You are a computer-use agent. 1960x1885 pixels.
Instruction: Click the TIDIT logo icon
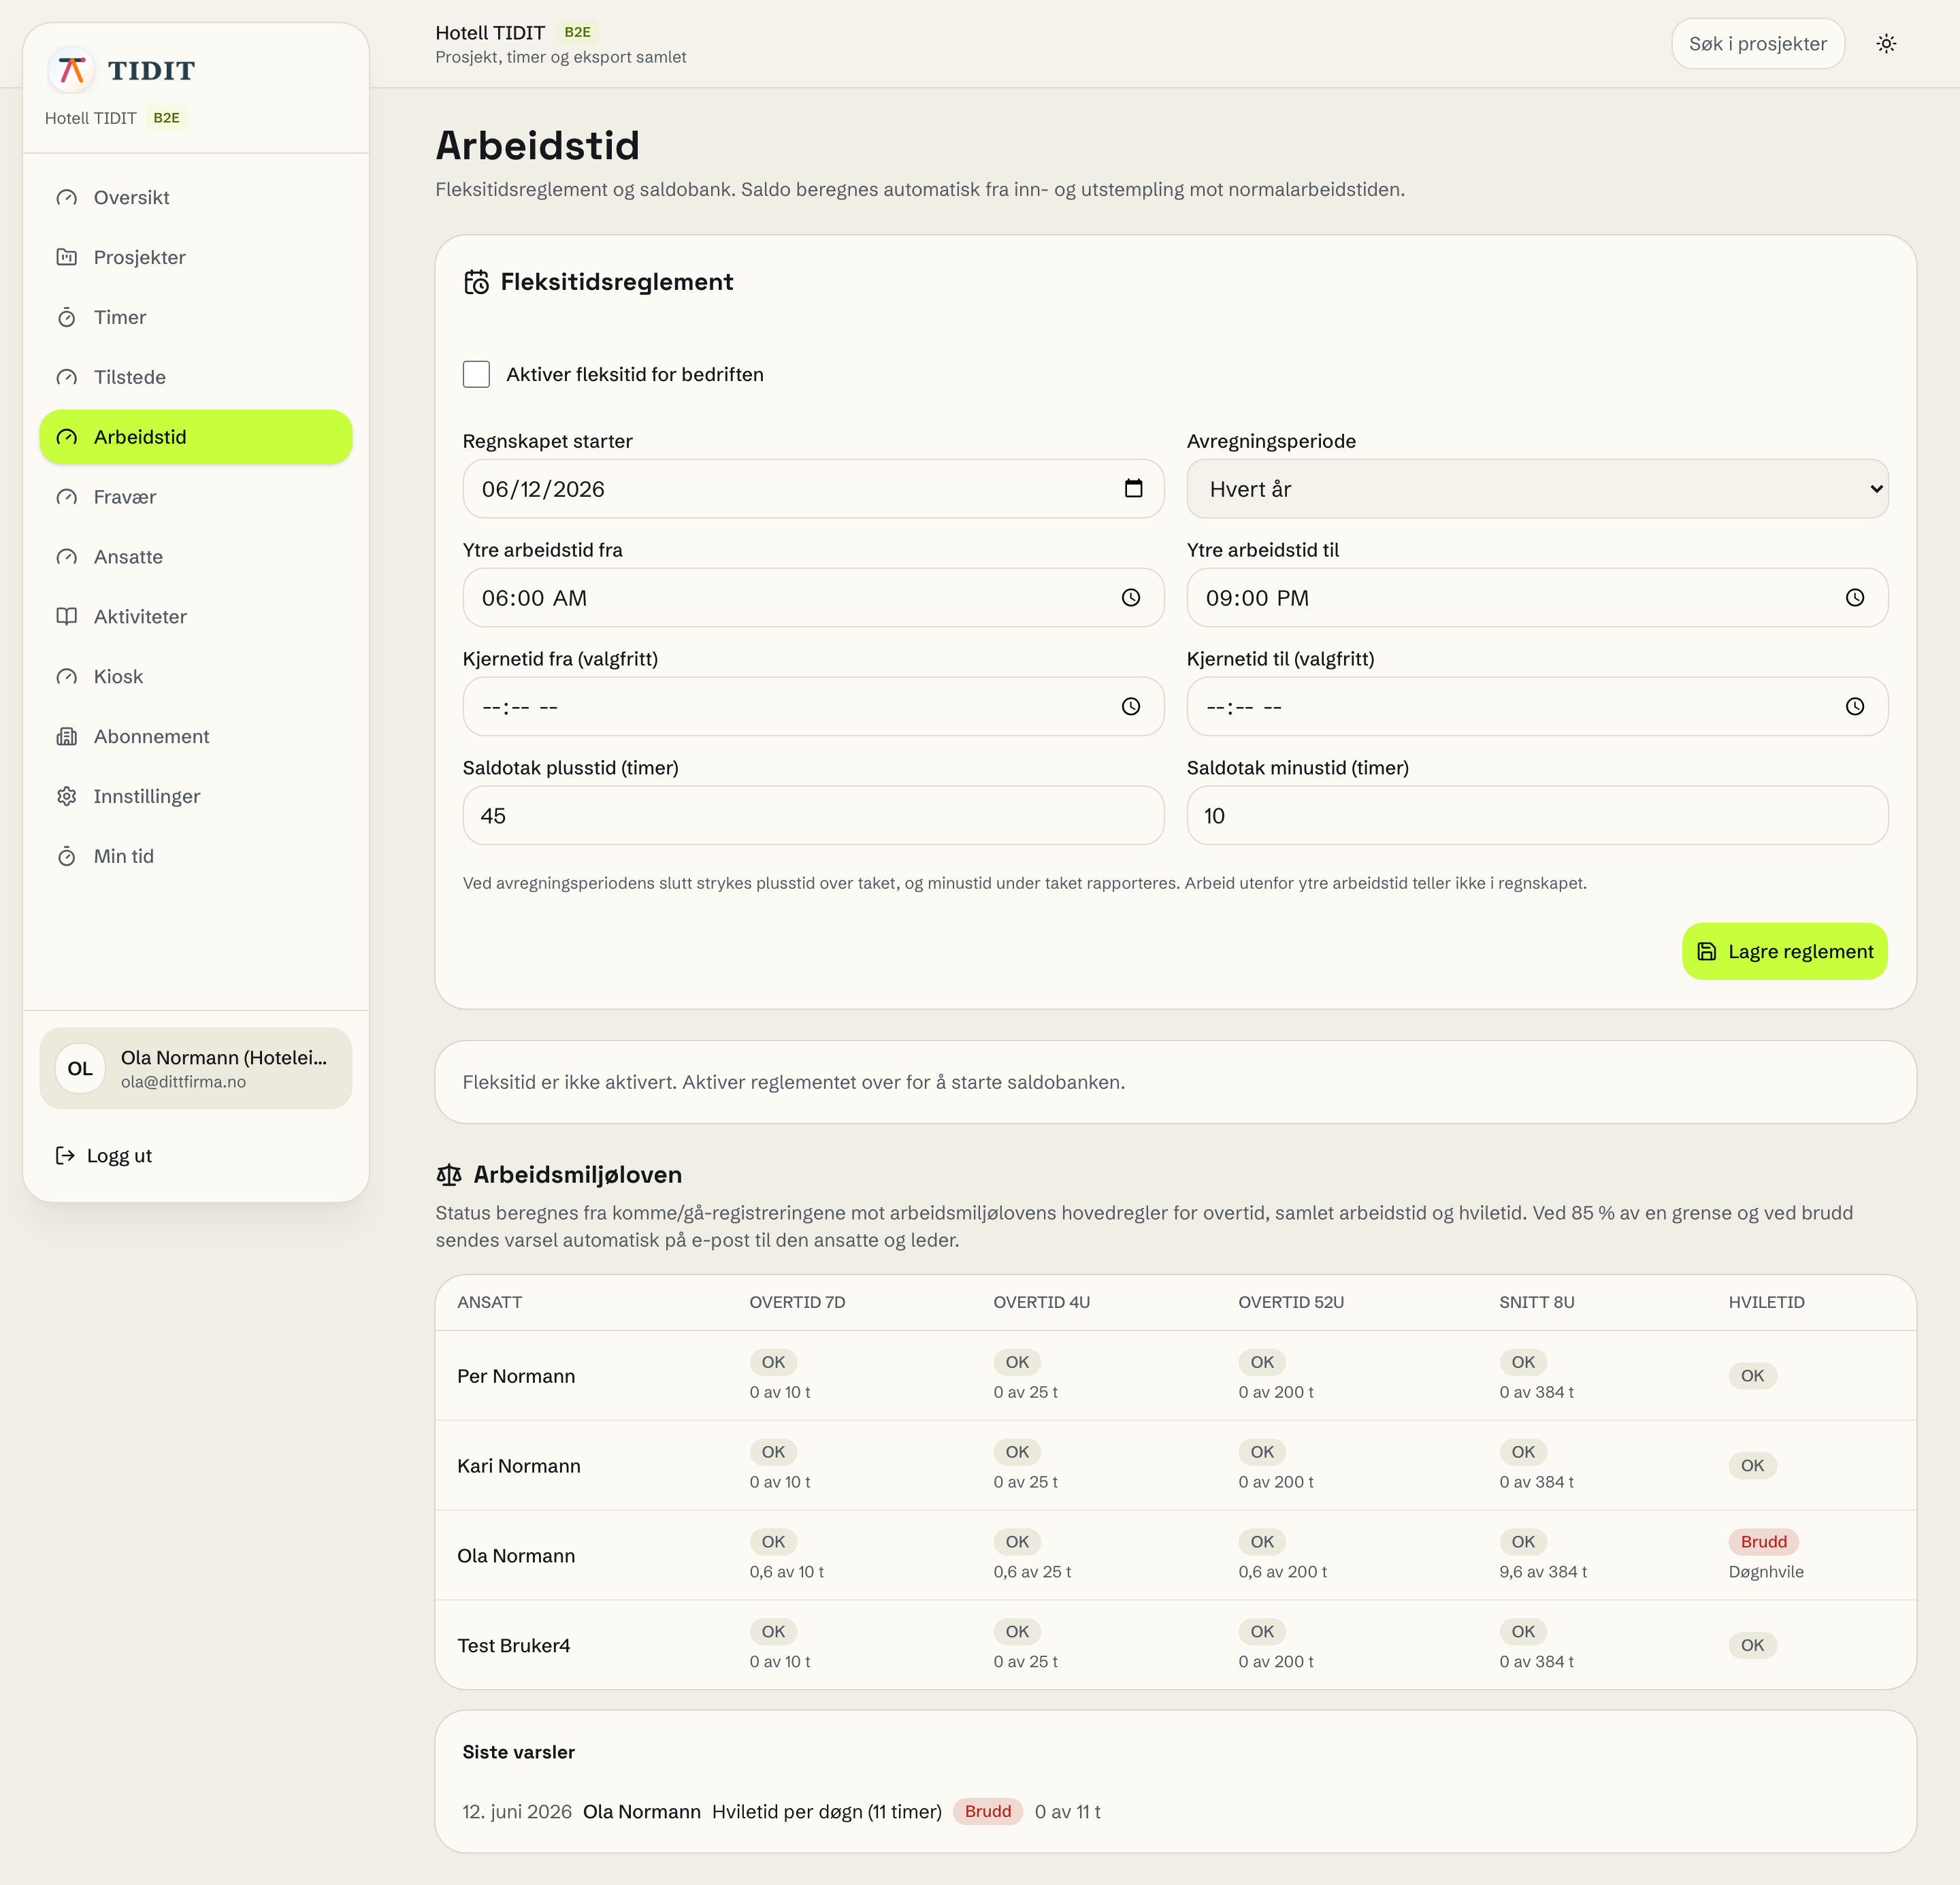(x=71, y=70)
